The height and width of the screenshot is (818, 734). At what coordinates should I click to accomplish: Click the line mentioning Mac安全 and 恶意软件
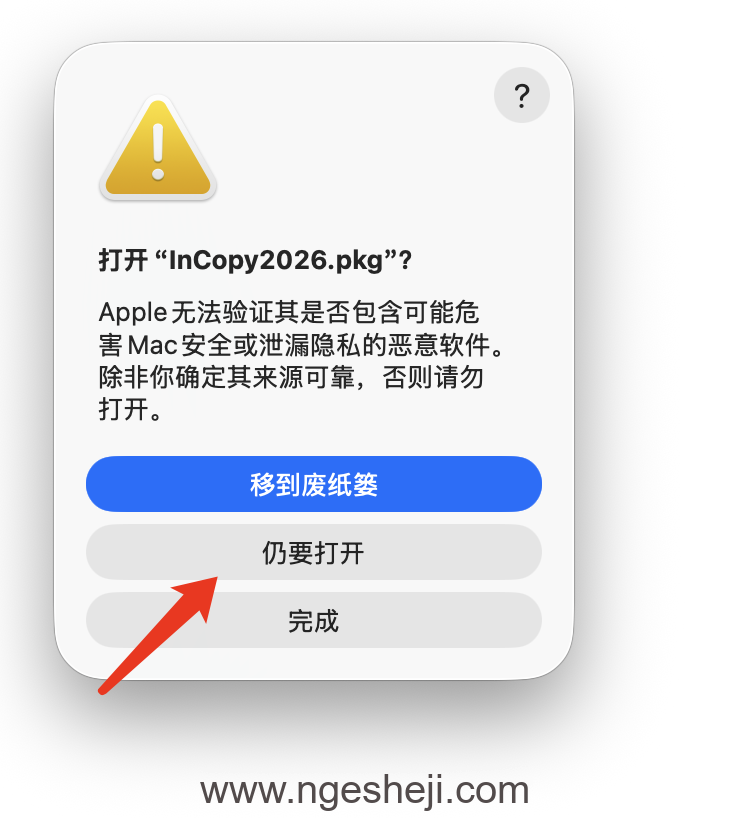301,345
